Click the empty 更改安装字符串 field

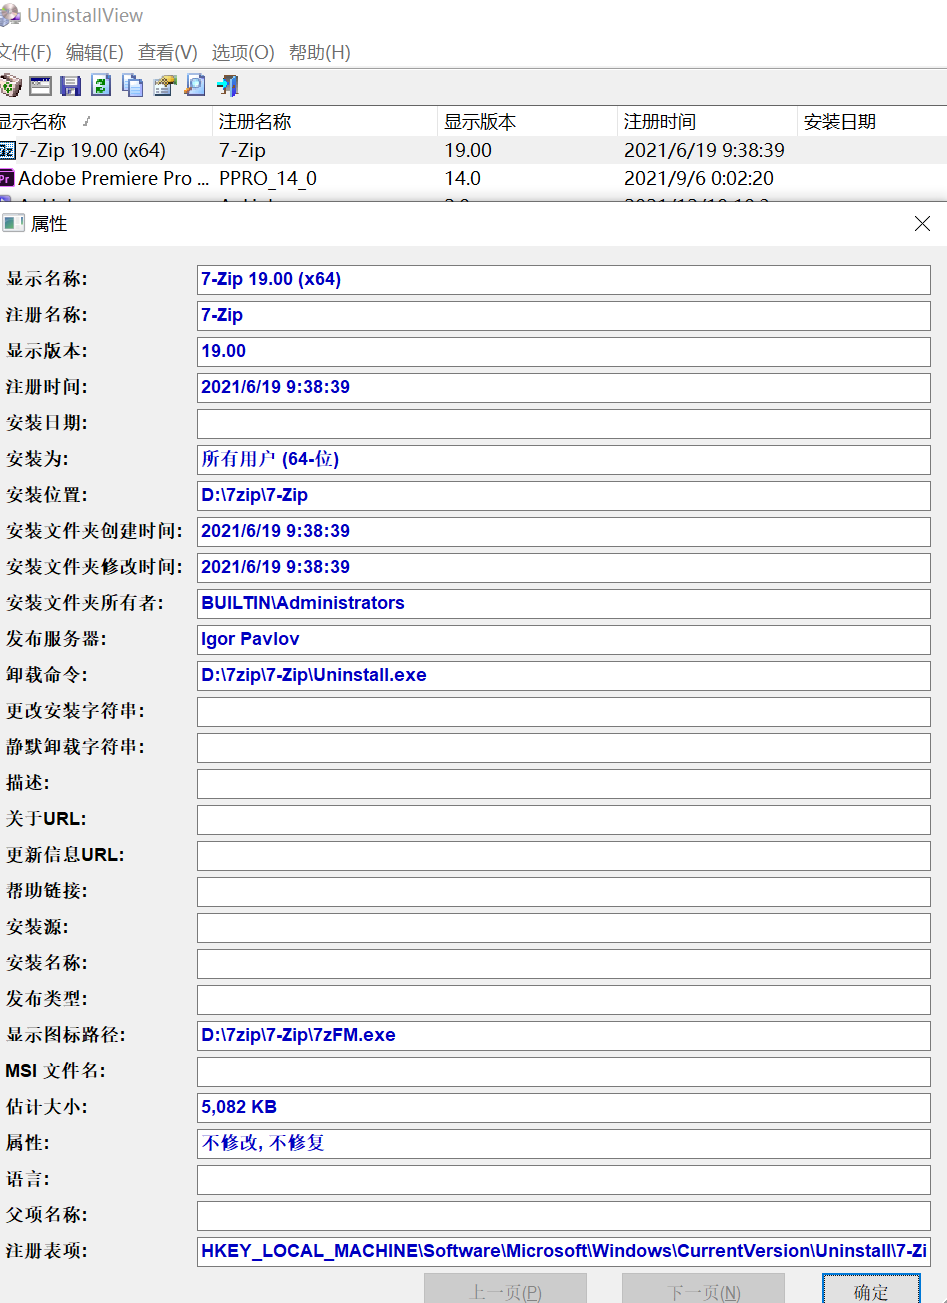564,711
